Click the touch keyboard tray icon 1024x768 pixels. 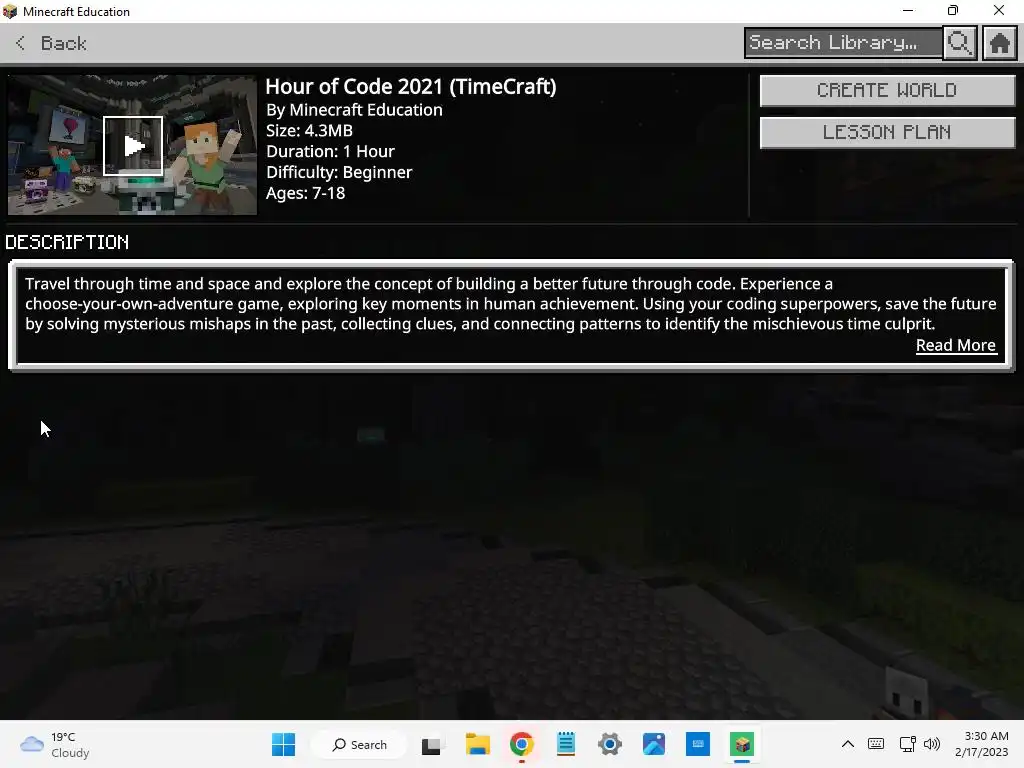[x=876, y=744]
